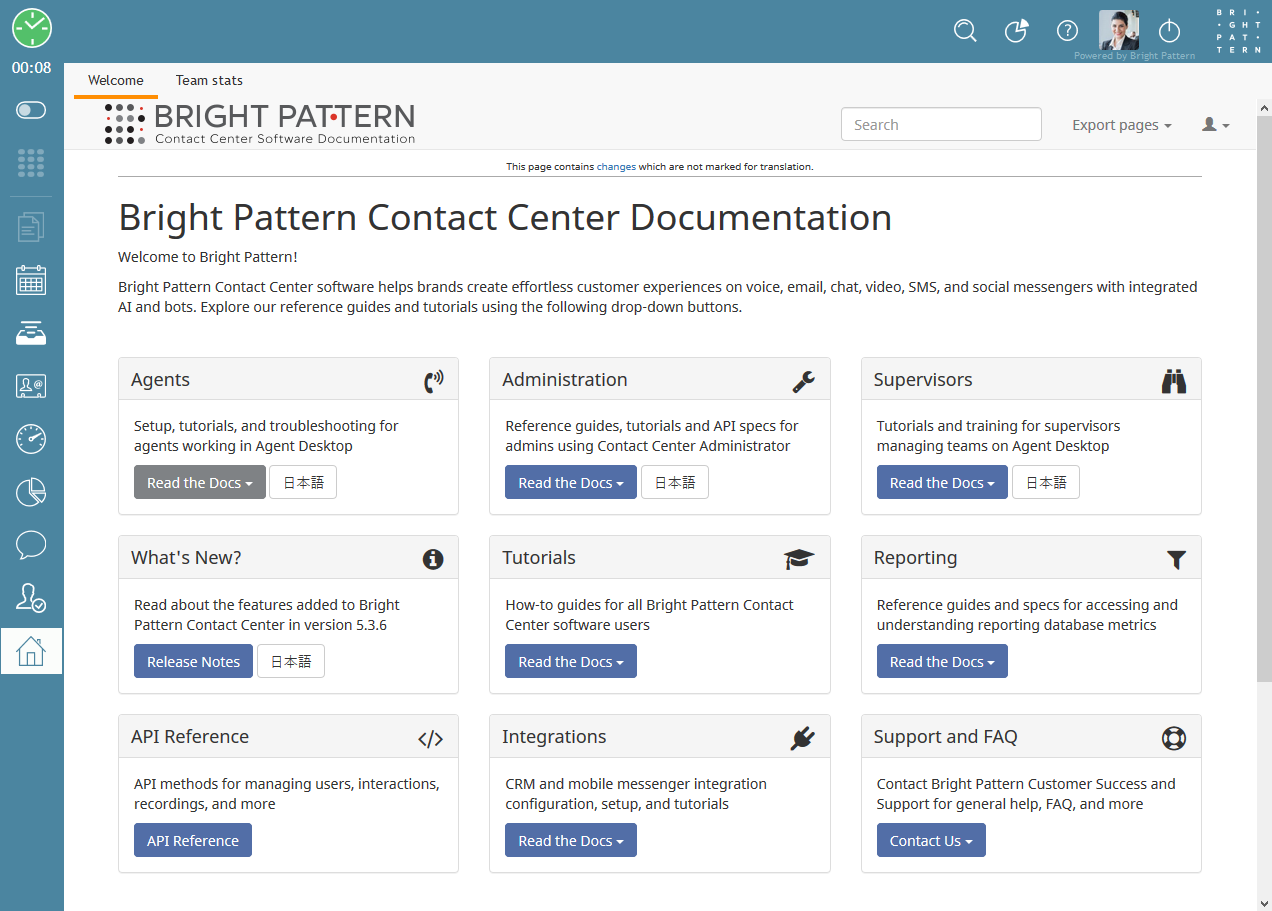Click the 'What's New?' card heading

(x=186, y=557)
